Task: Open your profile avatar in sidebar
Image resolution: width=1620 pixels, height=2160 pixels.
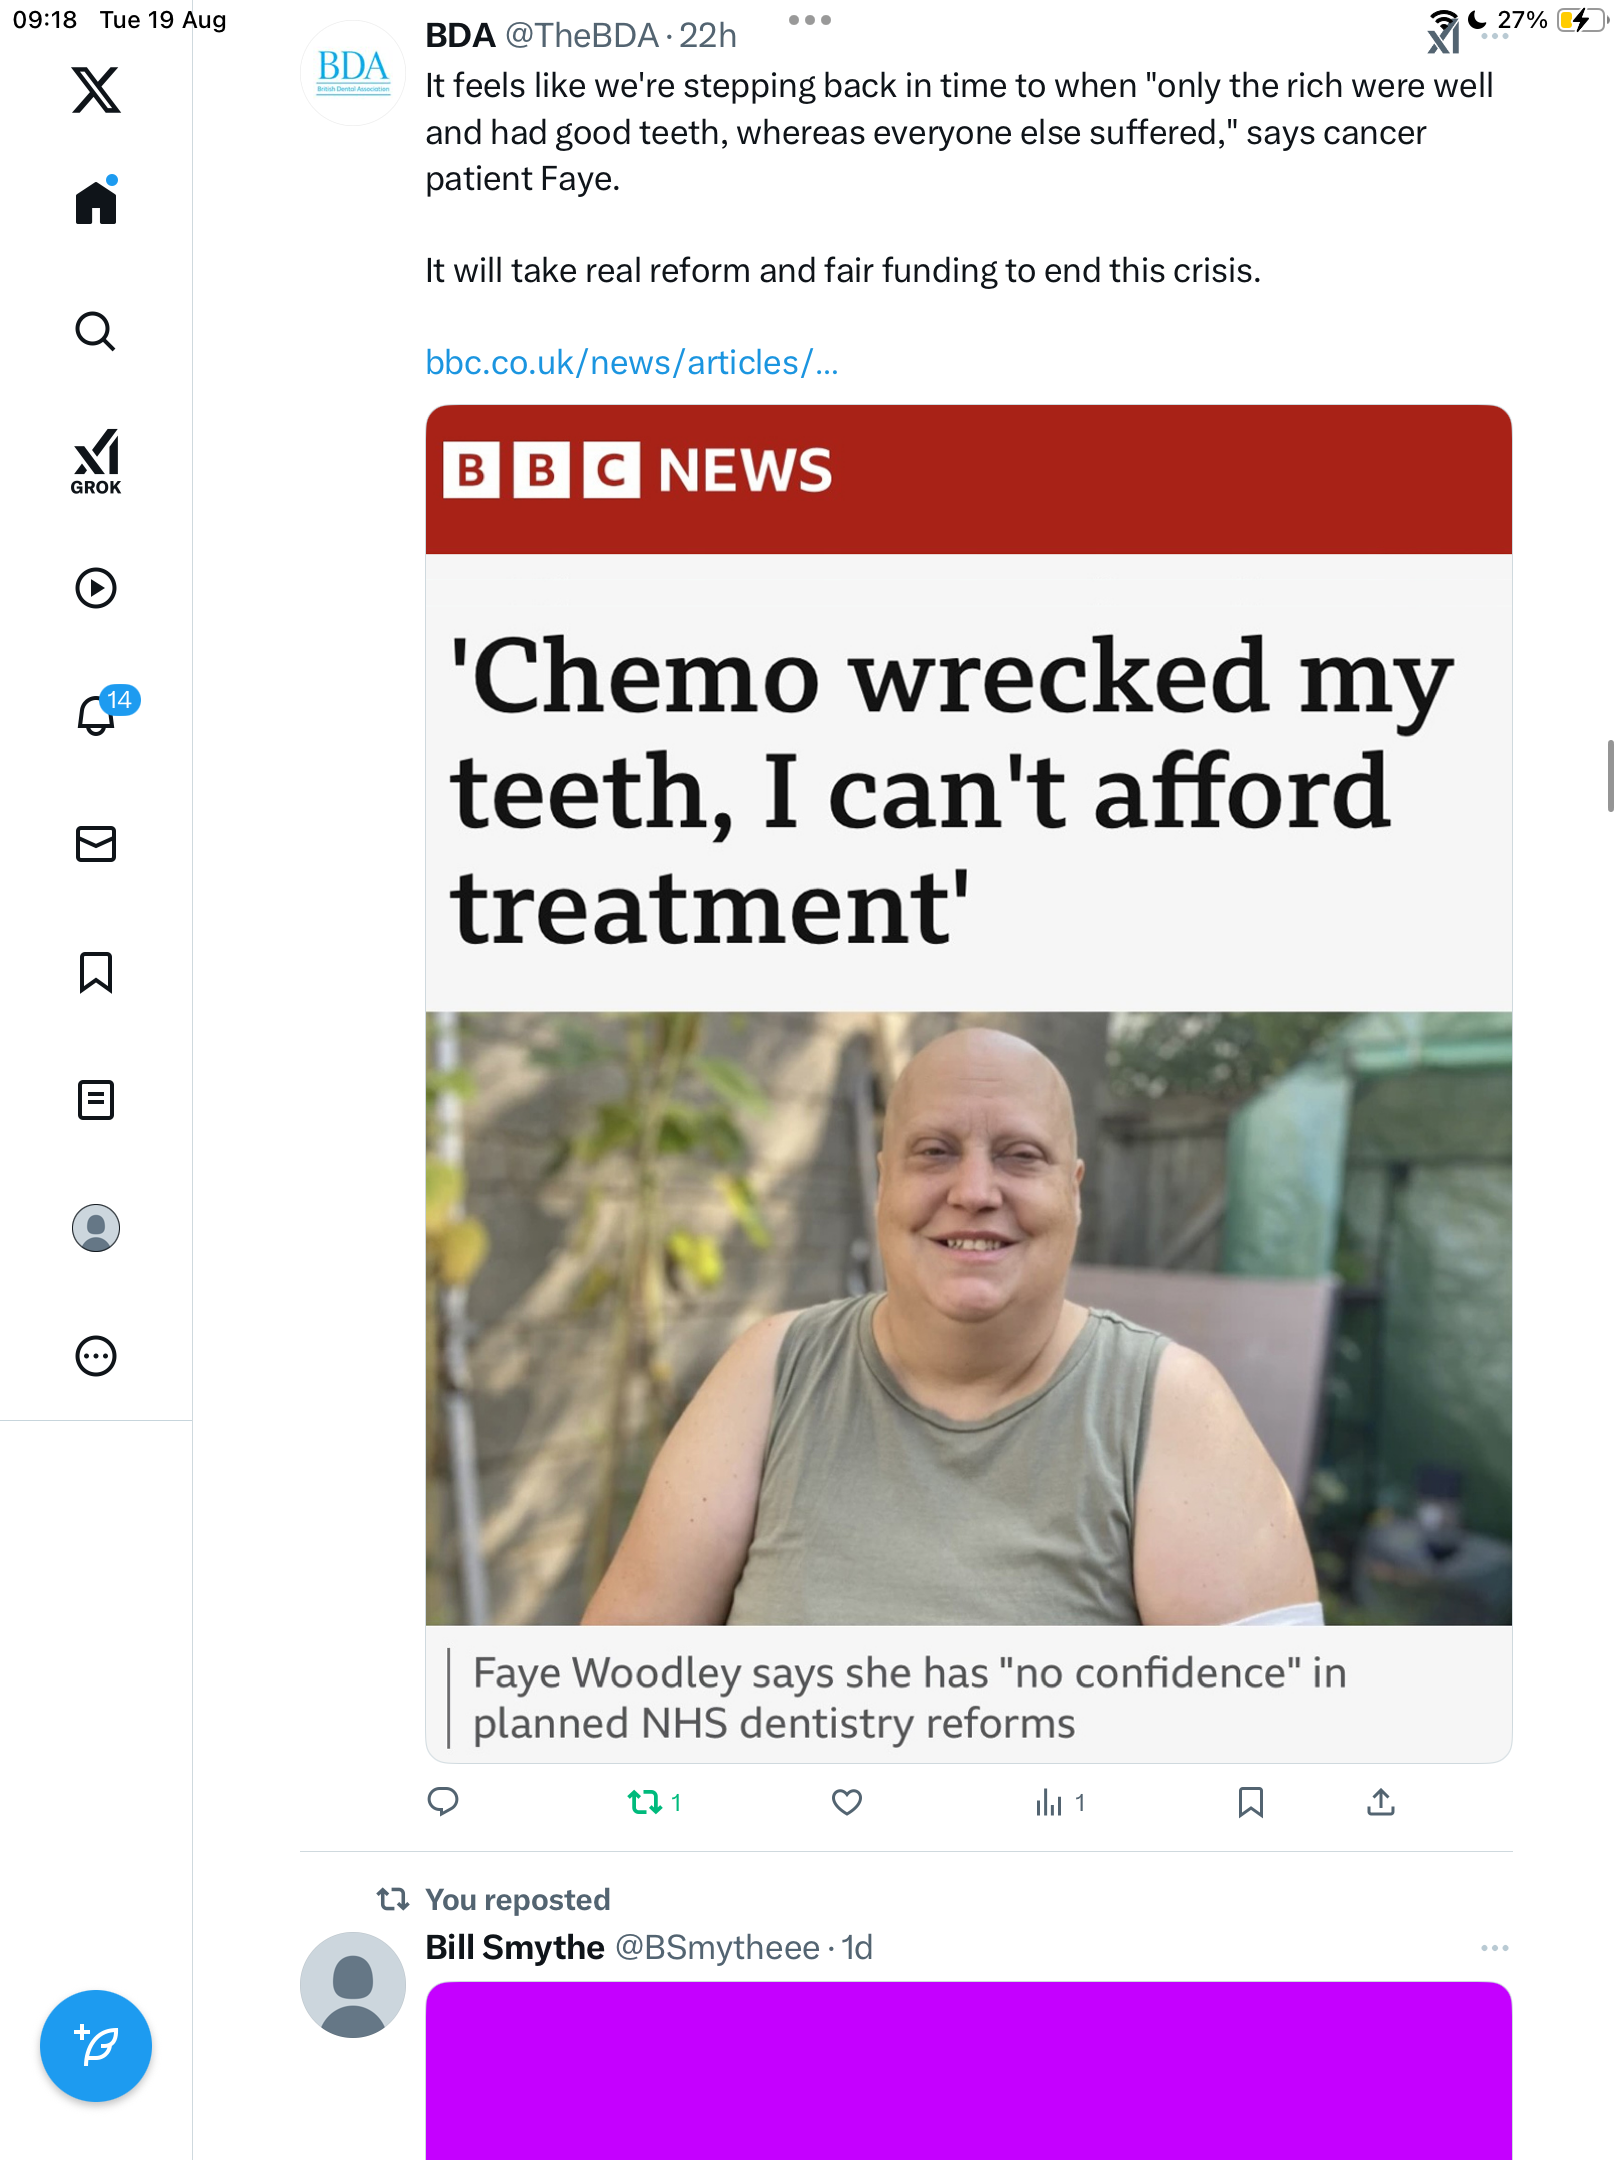Action: (x=96, y=1228)
